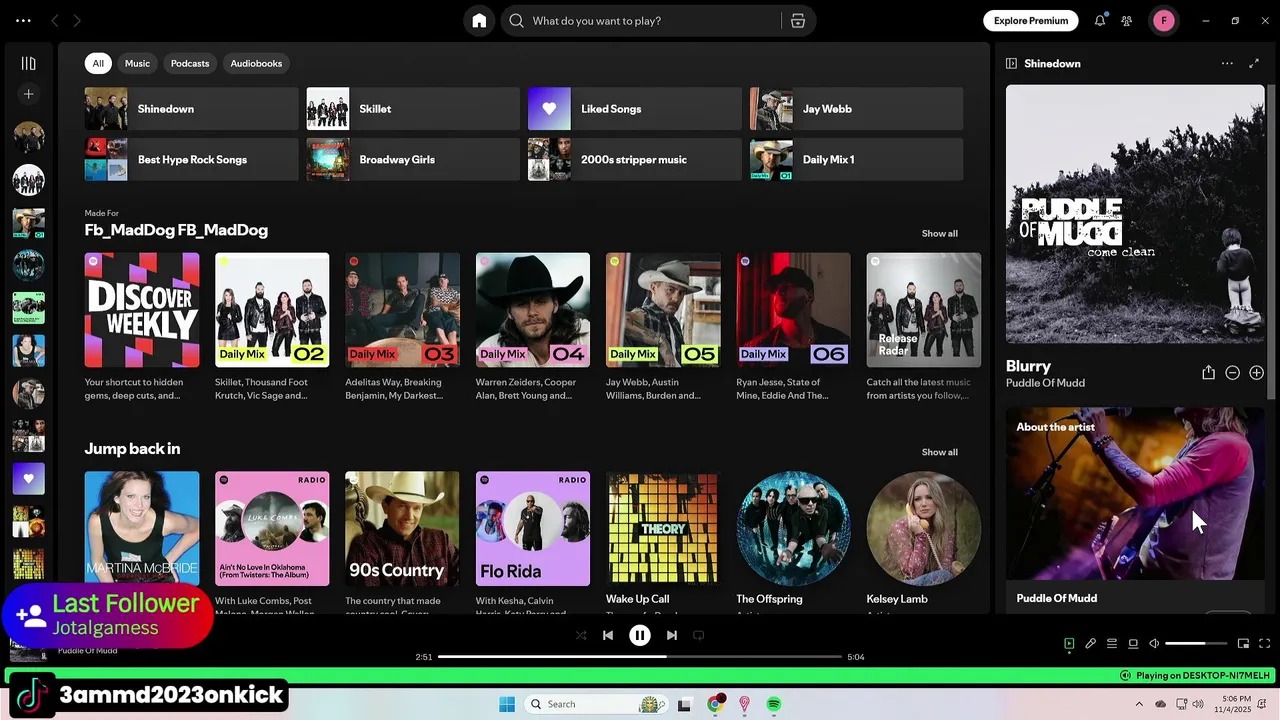
Task: Select the Audiobooks filter chip
Action: (x=256, y=63)
